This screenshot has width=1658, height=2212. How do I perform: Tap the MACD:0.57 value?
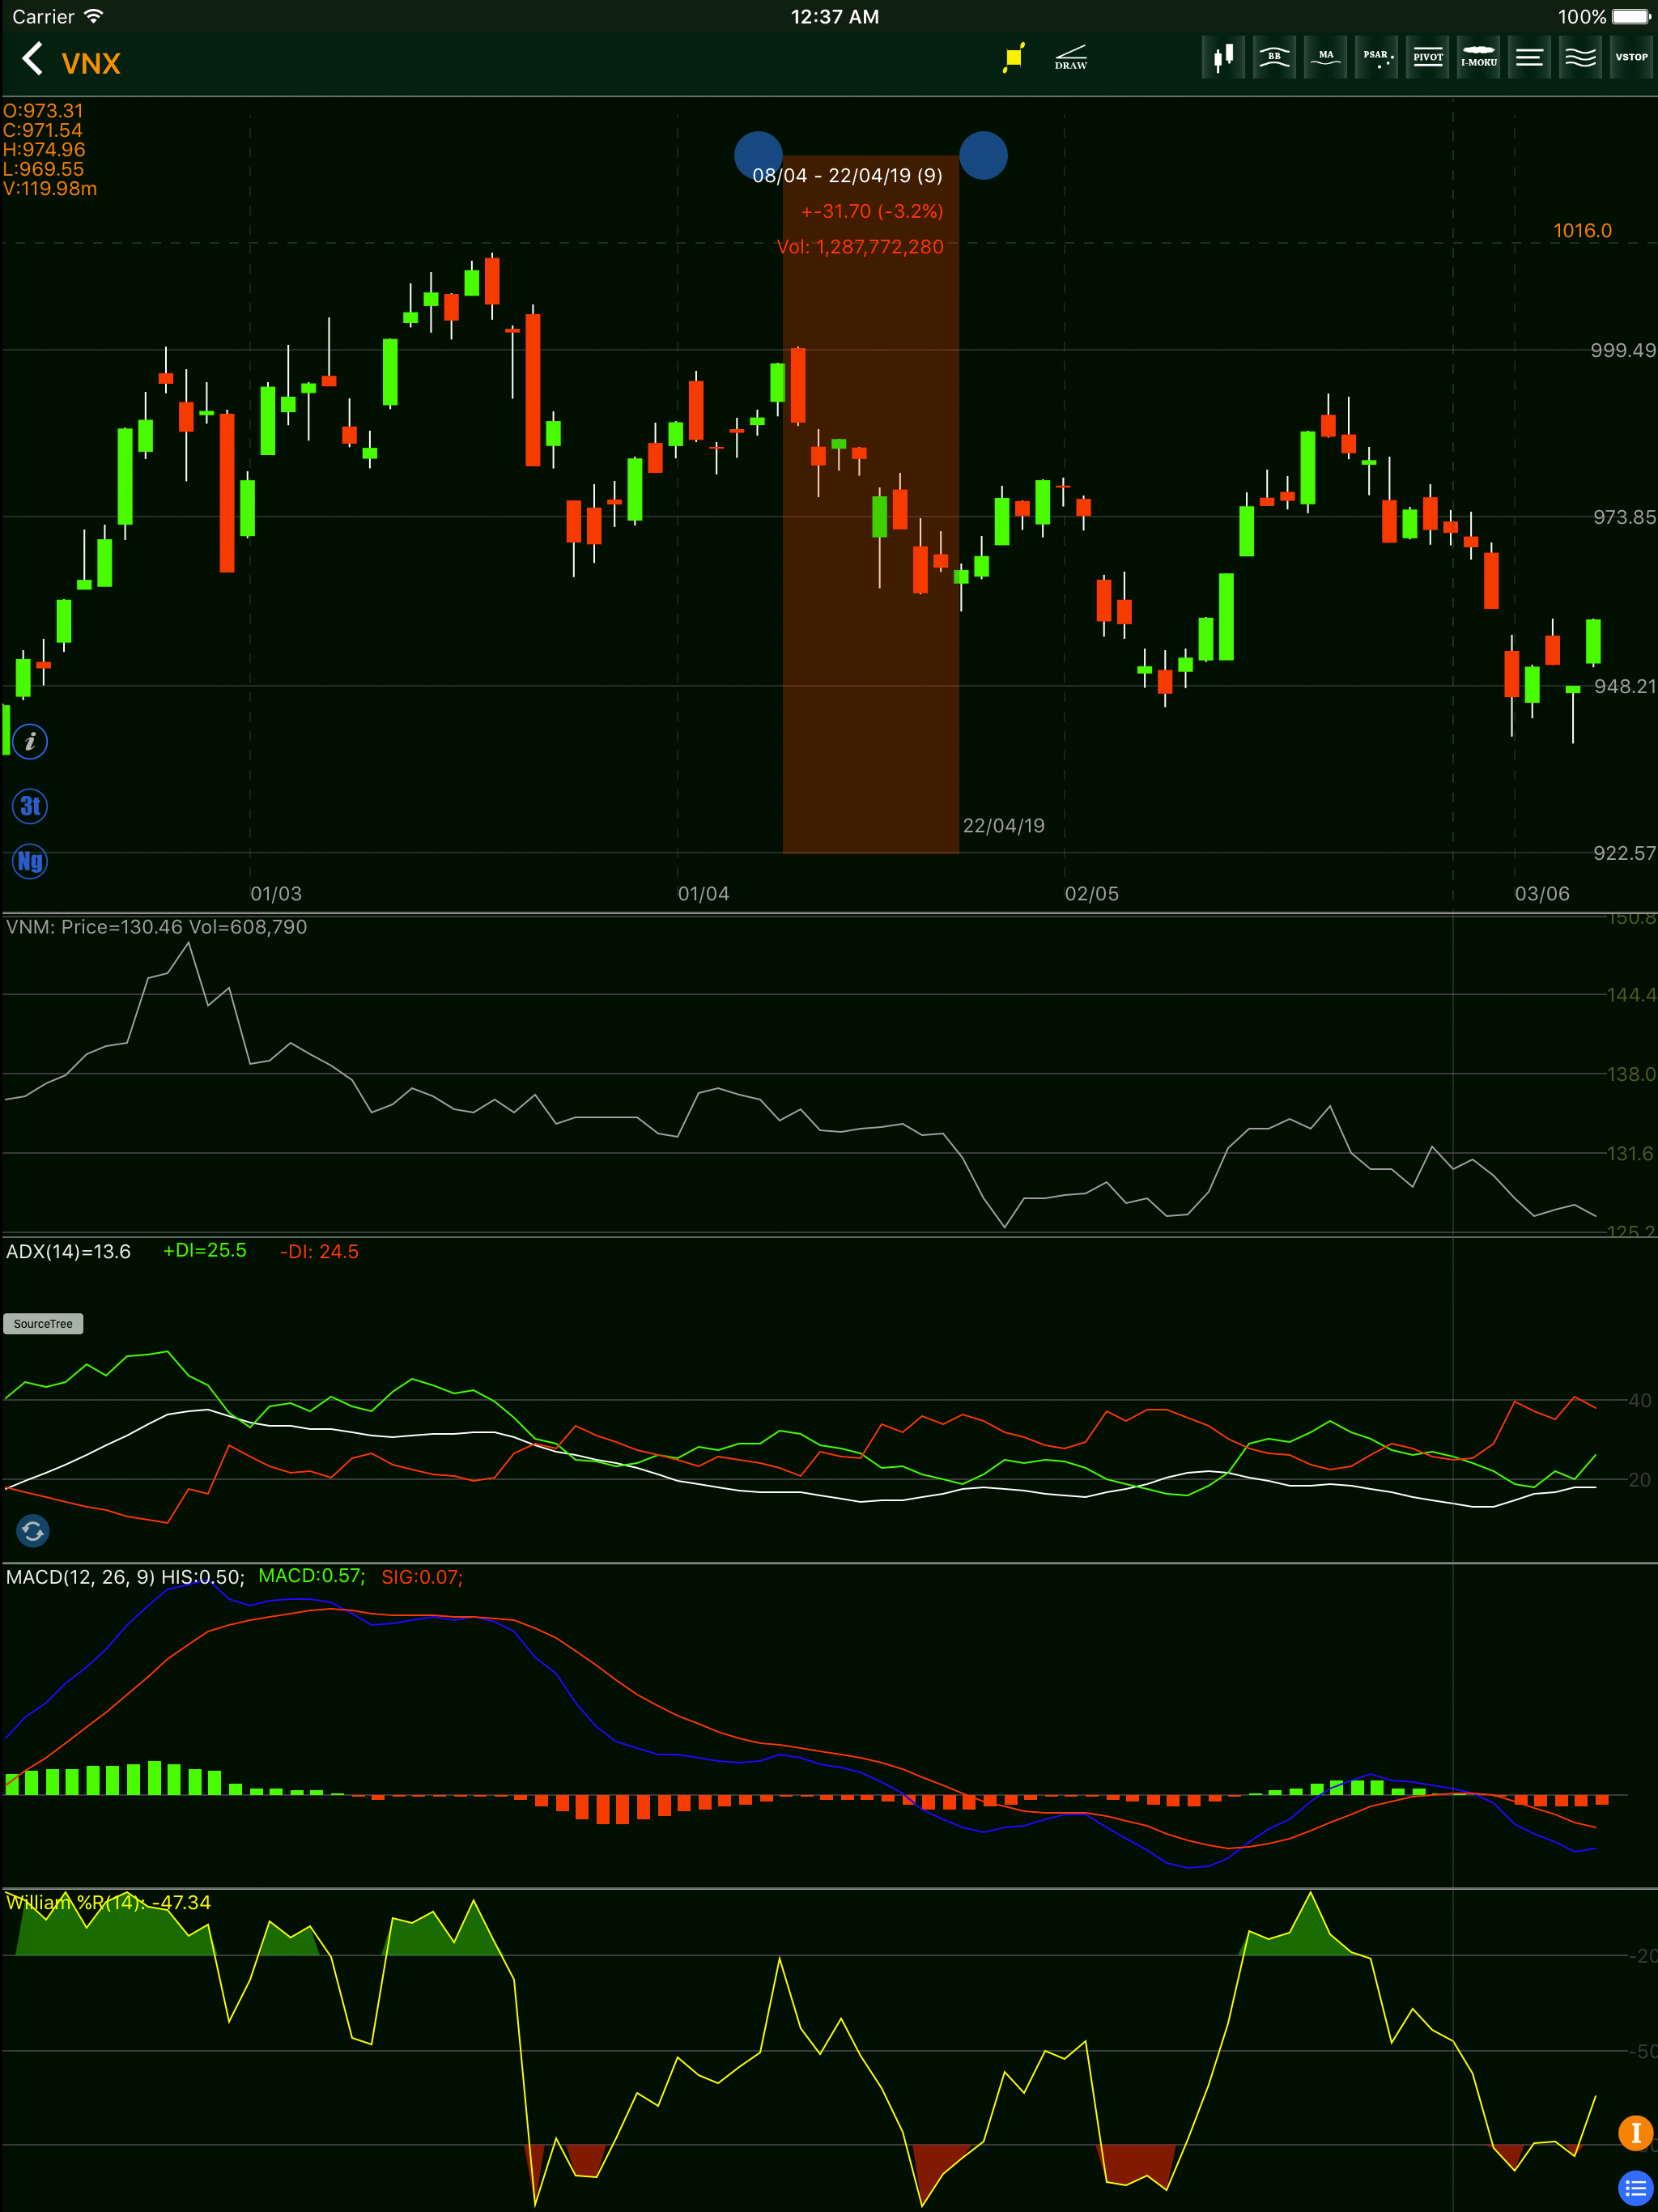[x=312, y=1575]
